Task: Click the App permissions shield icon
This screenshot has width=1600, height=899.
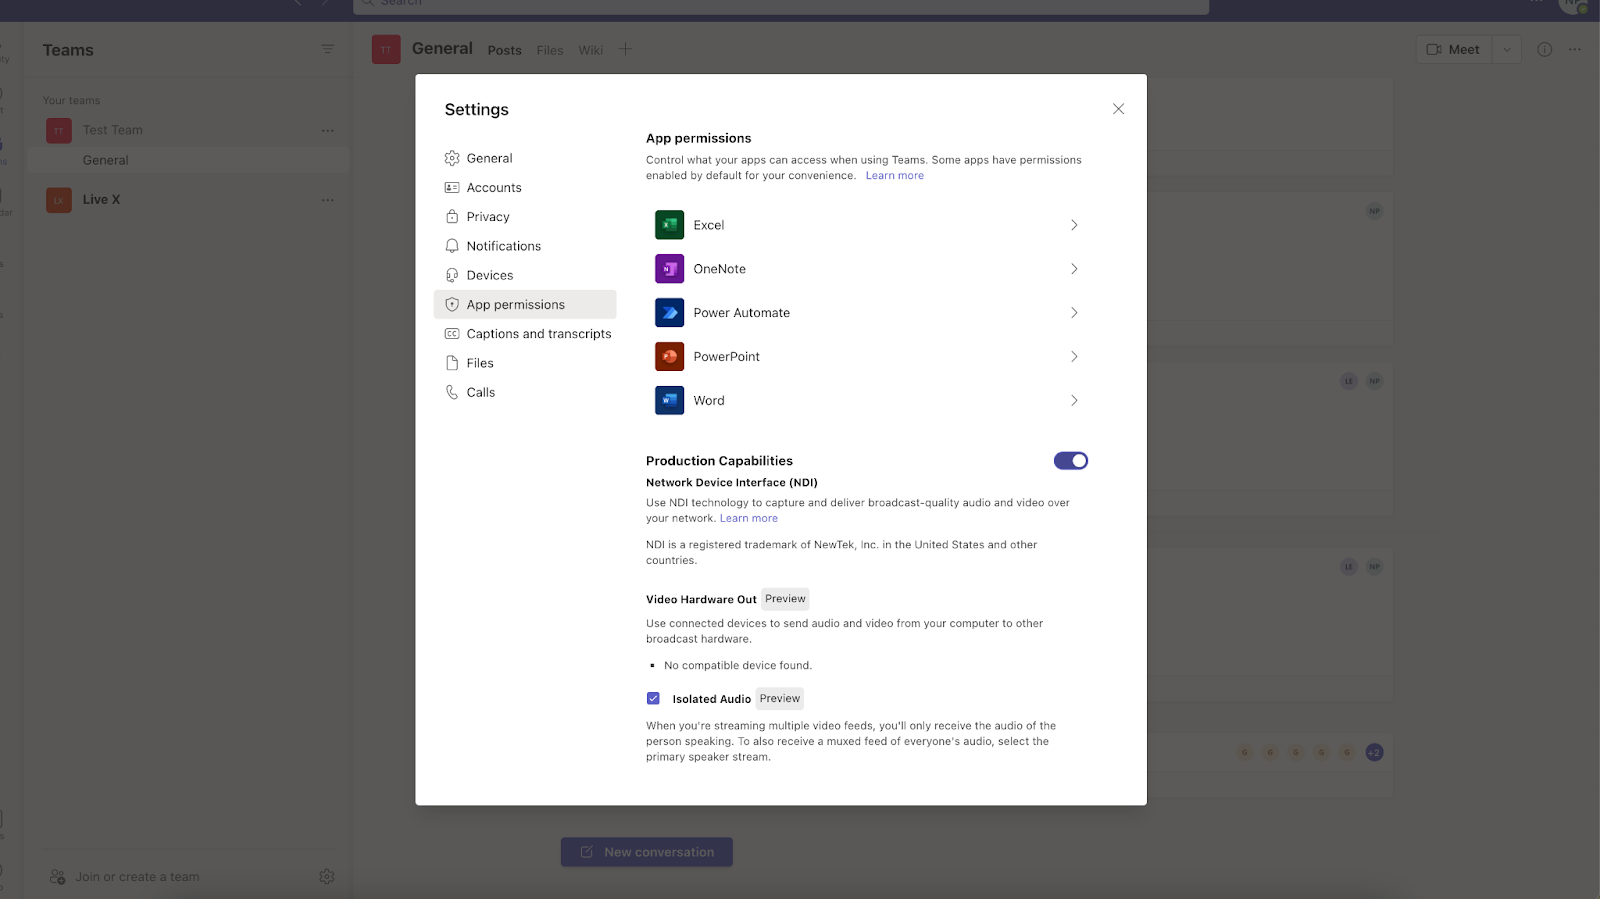Action: point(452,304)
